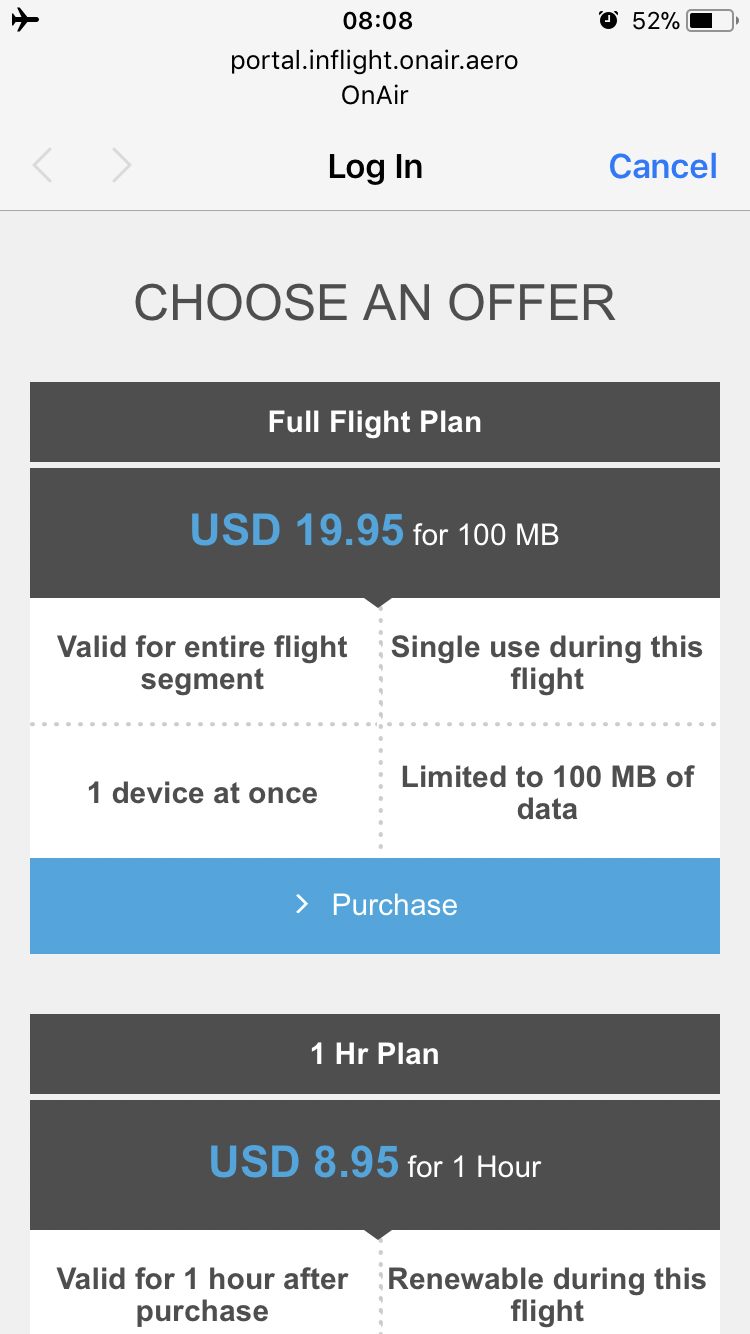Tap the battery indicator icon
The width and height of the screenshot is (750, 1334).
pos(712,20)
